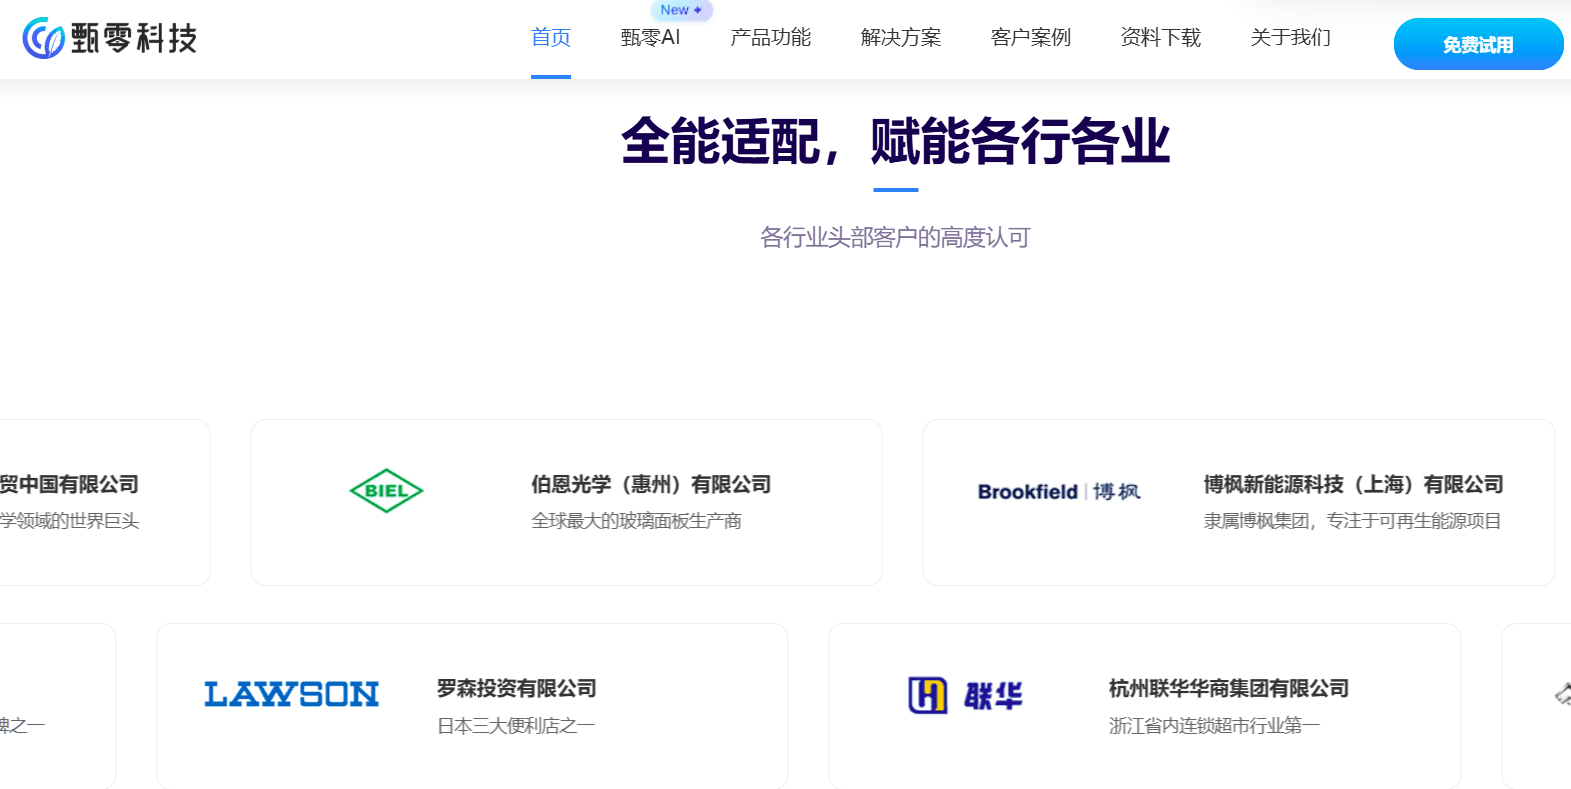
Task: Click the 浙江省内连锁超市行业第一 description
Action: click(x=1214, y=726)
